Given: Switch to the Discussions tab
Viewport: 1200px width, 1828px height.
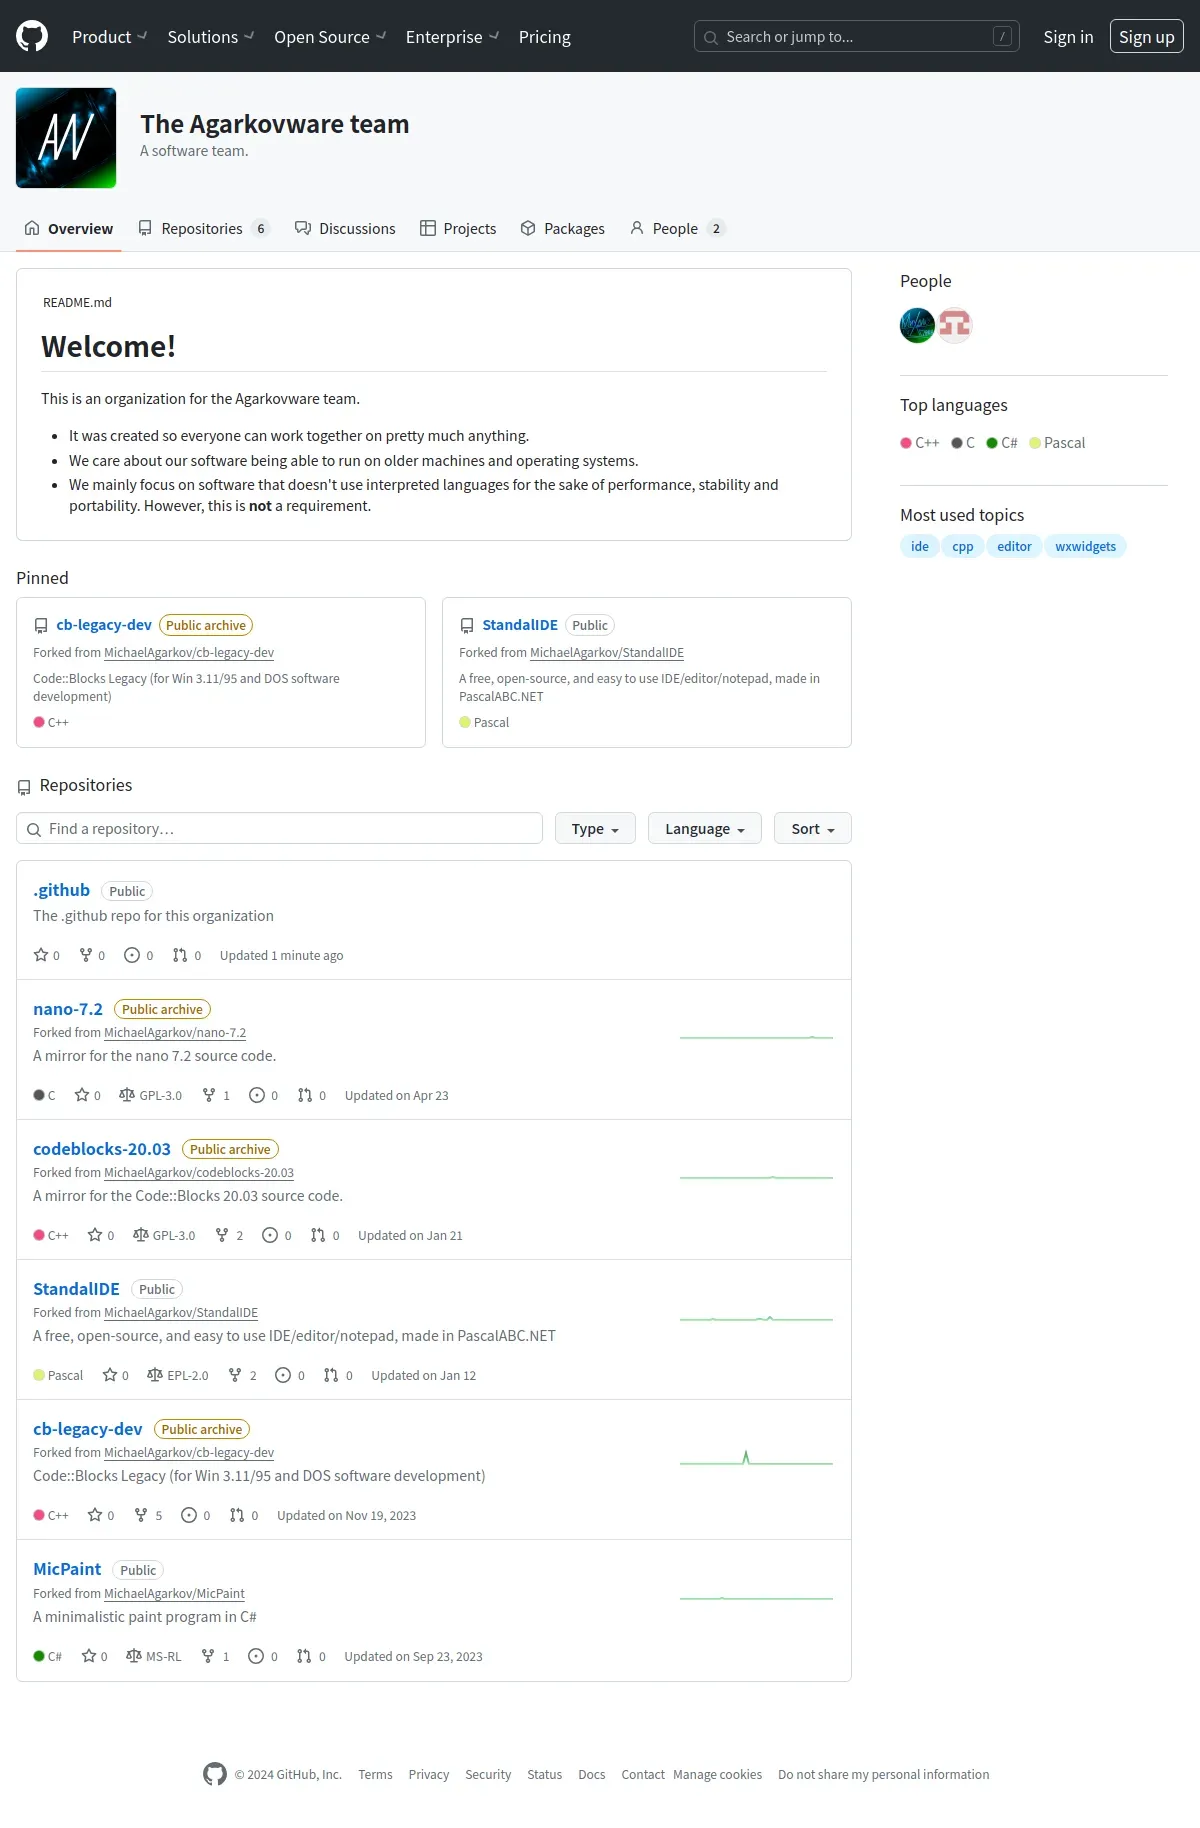Looking at the screenshot, I should [345, 228].
